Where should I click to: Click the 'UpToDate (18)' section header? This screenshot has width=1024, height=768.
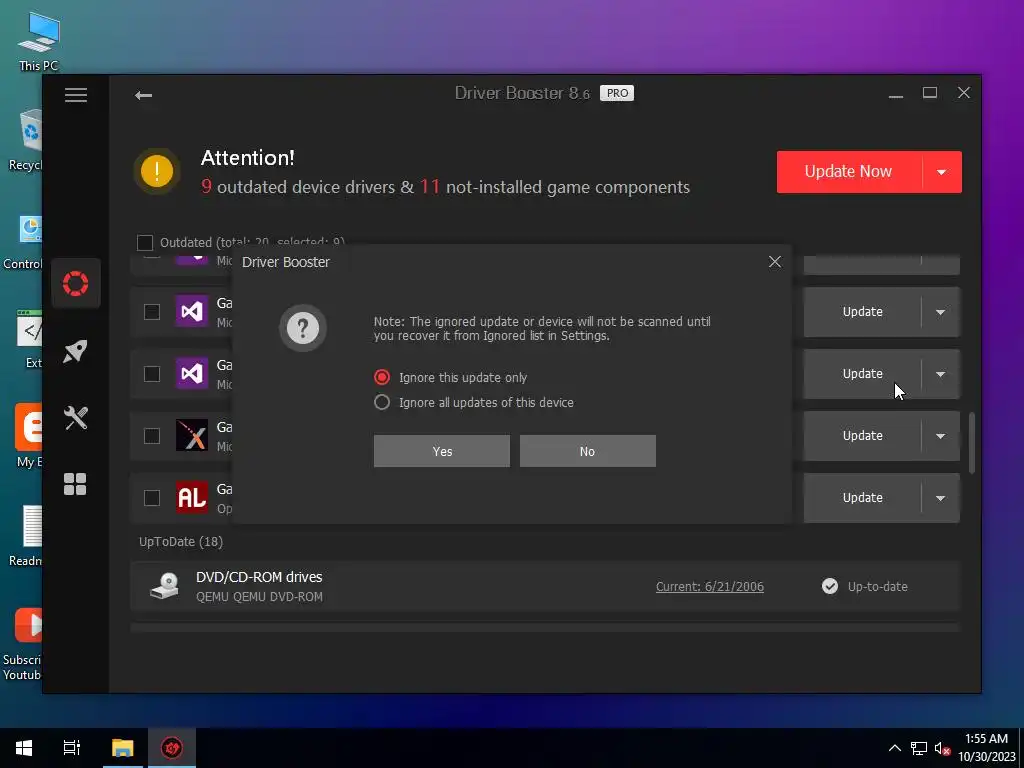point(181,541)
